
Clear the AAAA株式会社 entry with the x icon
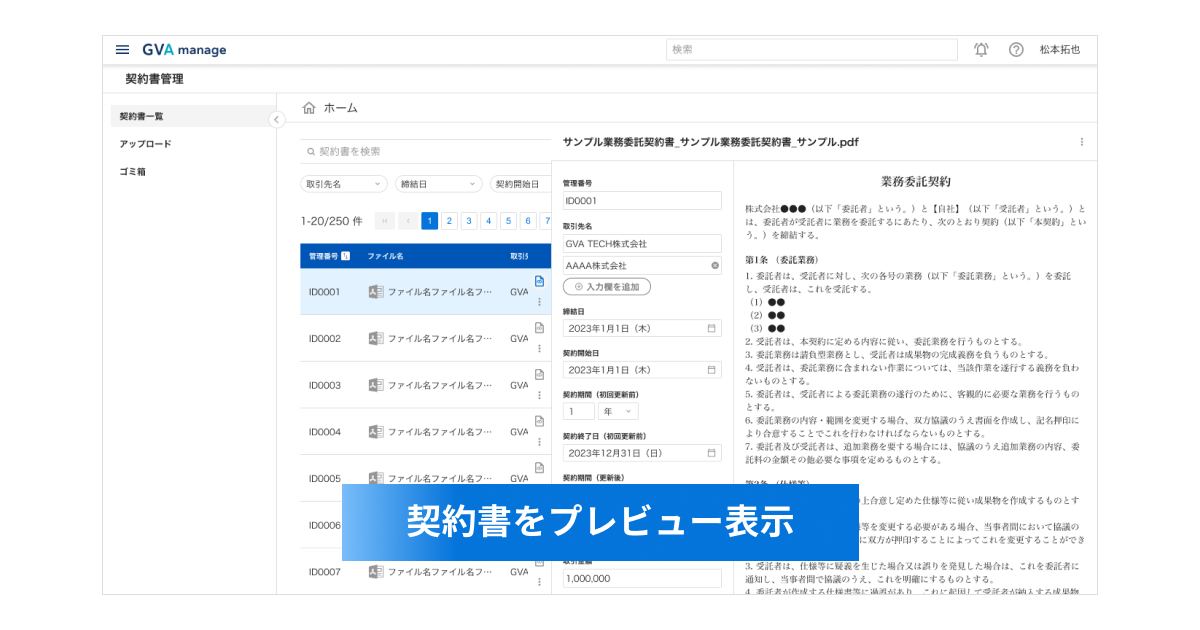coord(715,266)
